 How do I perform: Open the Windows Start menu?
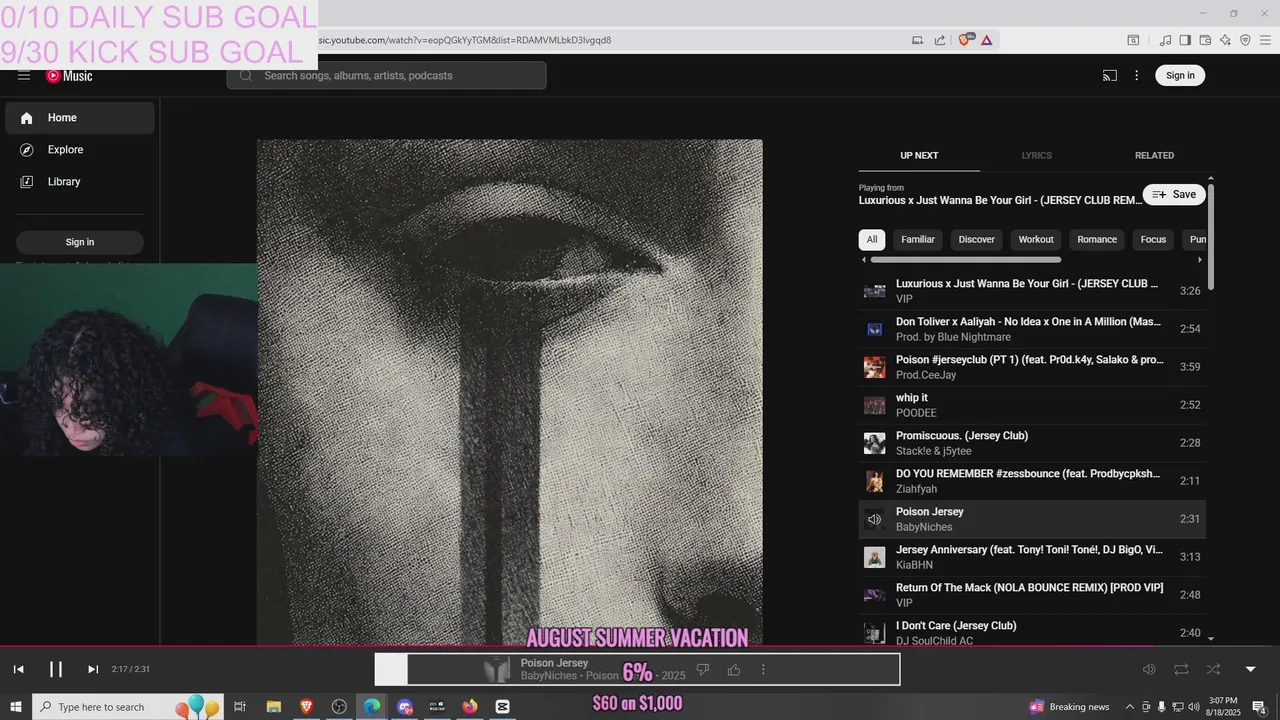coord(15,707)
